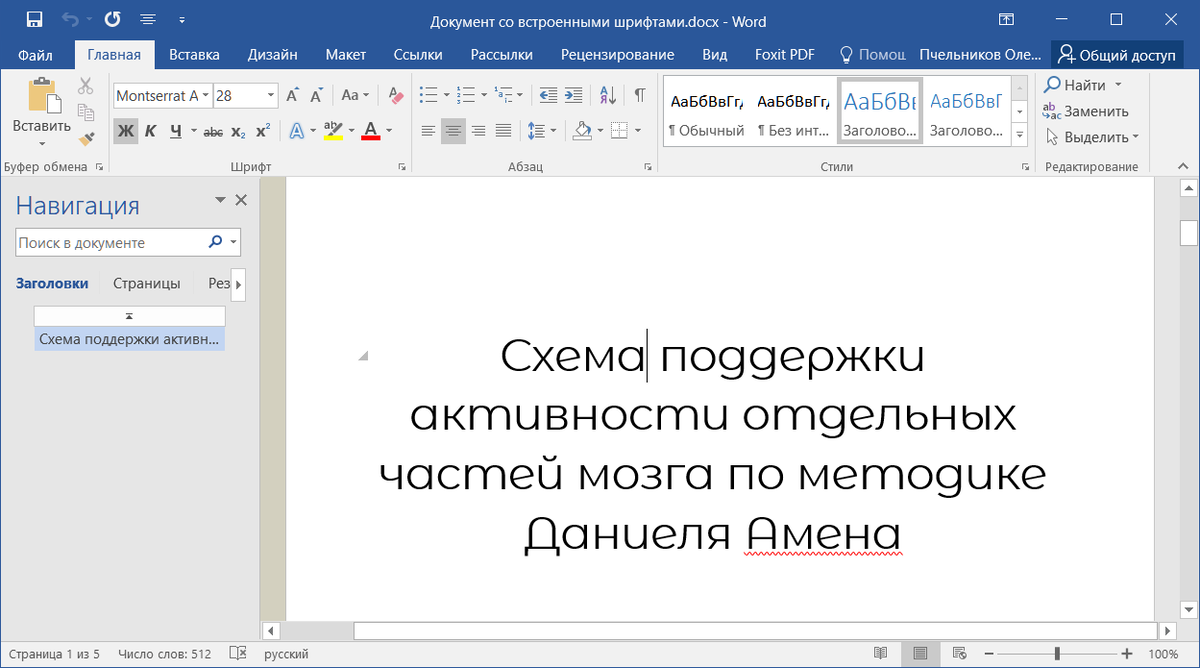Click the Общий доступ button
Image resolution: width=1200 pixels, height=668 pixels.
coord(1117,56)
